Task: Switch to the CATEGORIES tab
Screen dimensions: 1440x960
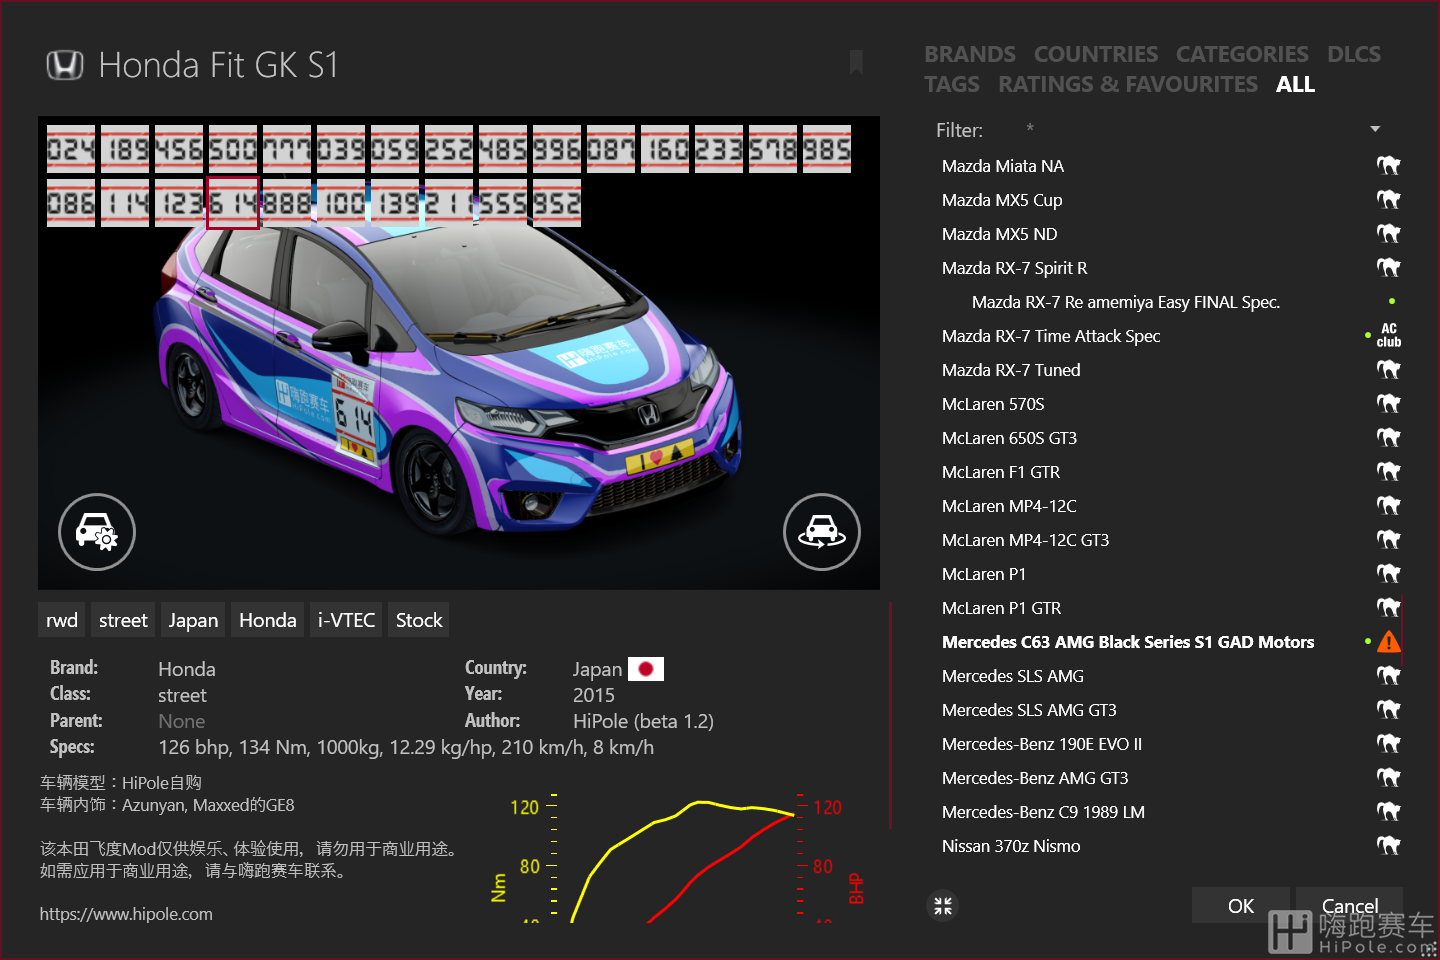Action: 1242,54
